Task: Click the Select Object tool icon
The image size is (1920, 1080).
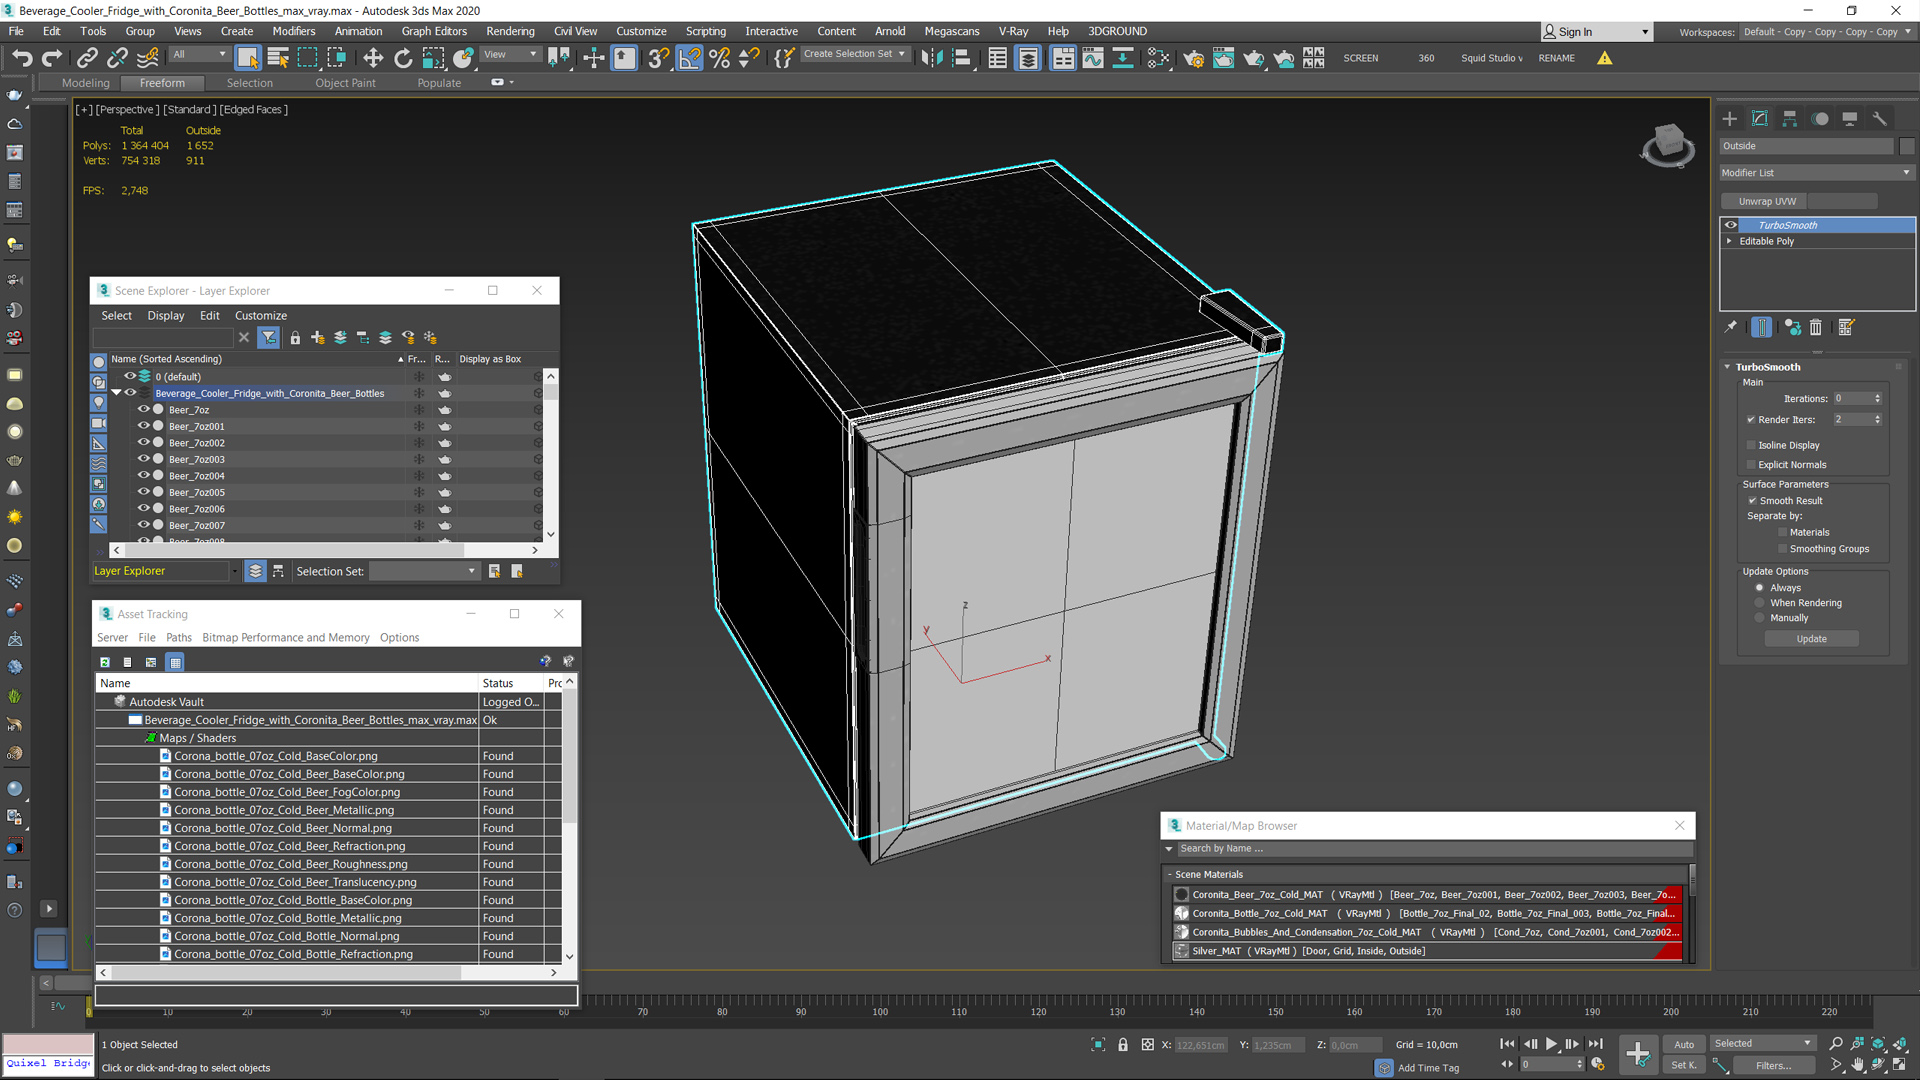Action: click(248, 57)
